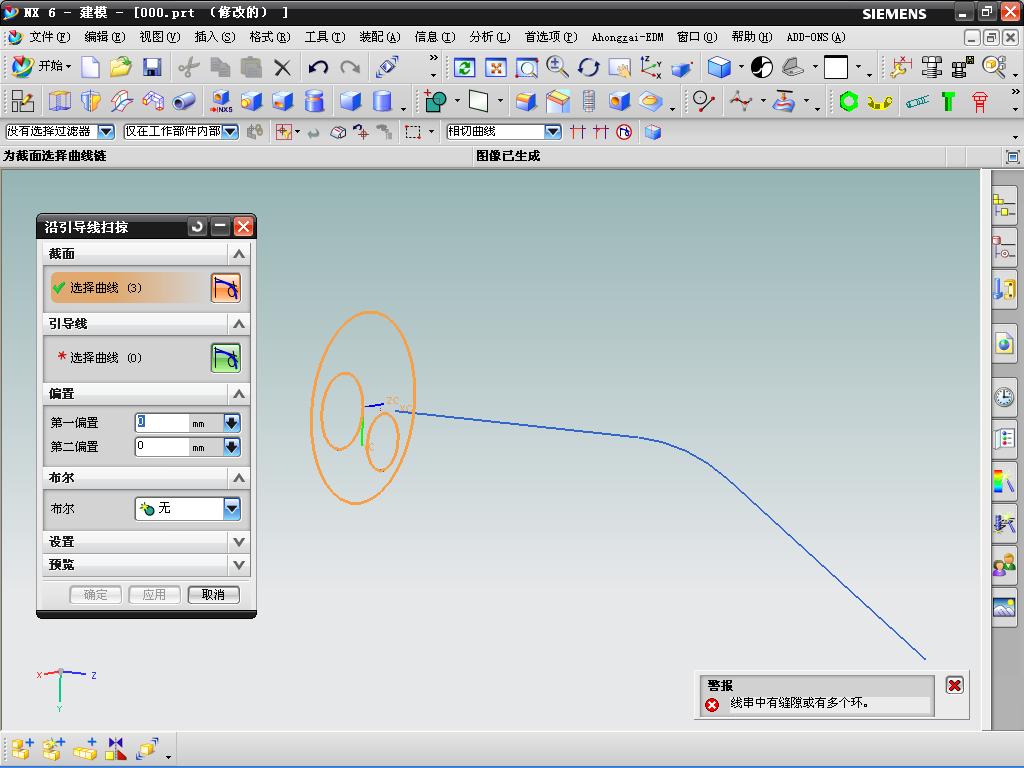Click the 取消 button
1024x768 pixels.
214,594
